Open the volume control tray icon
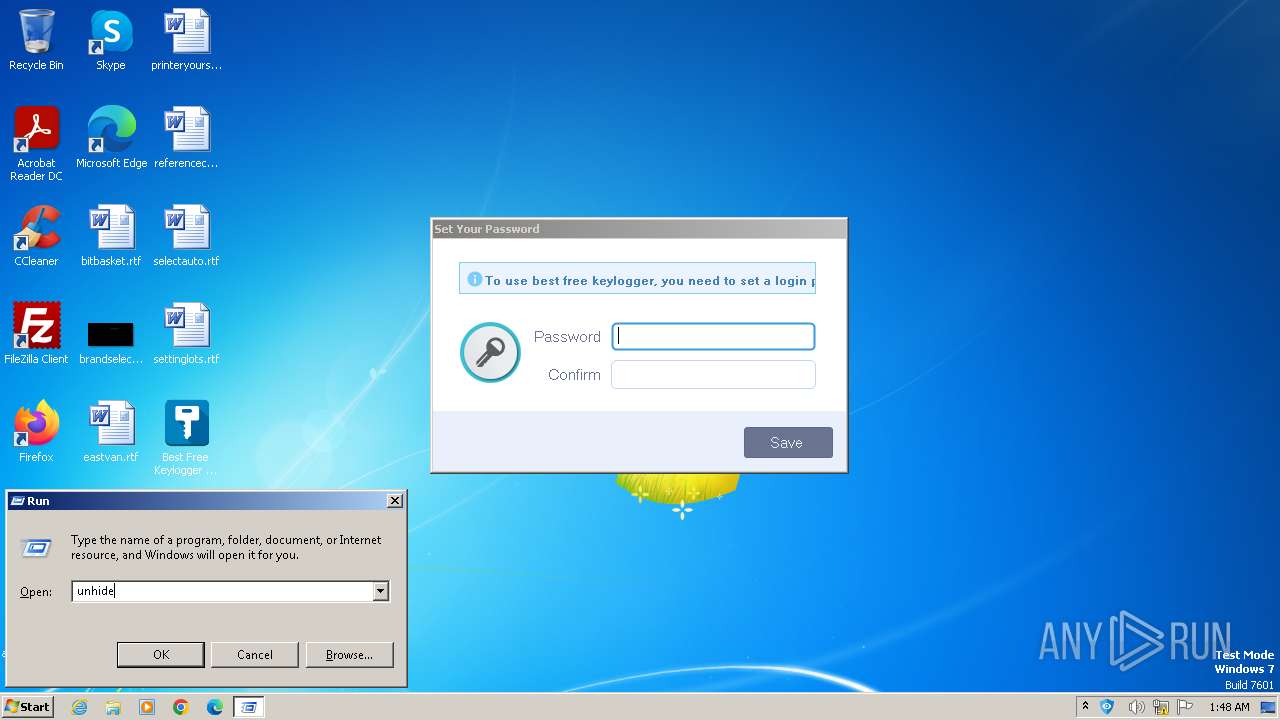 click(1136, 707)
